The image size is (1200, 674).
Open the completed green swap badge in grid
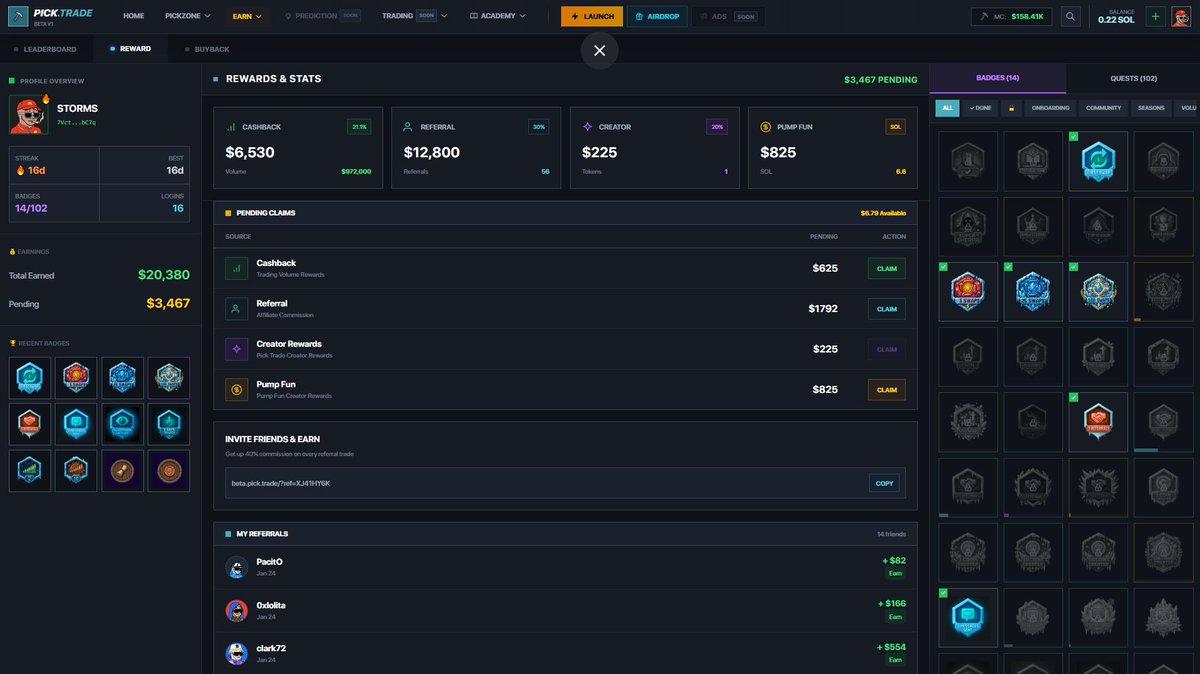(1098, 161)
